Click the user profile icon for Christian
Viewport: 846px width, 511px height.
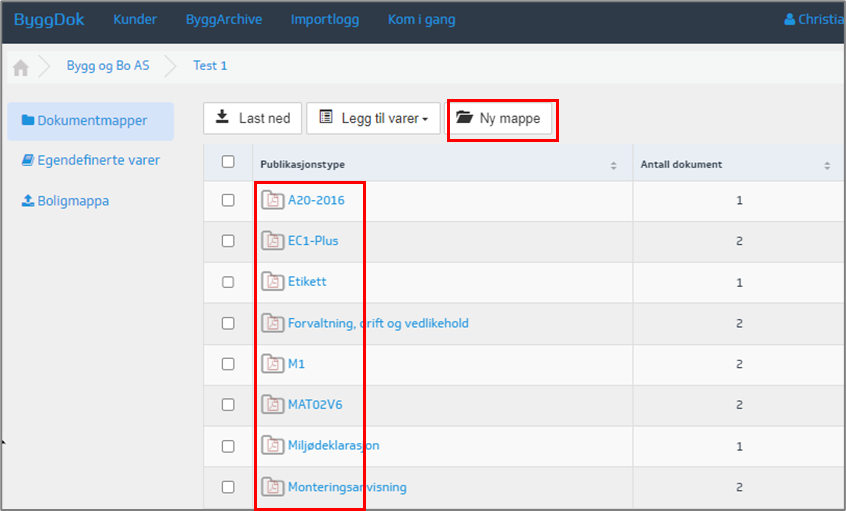[x=790, y=20]
